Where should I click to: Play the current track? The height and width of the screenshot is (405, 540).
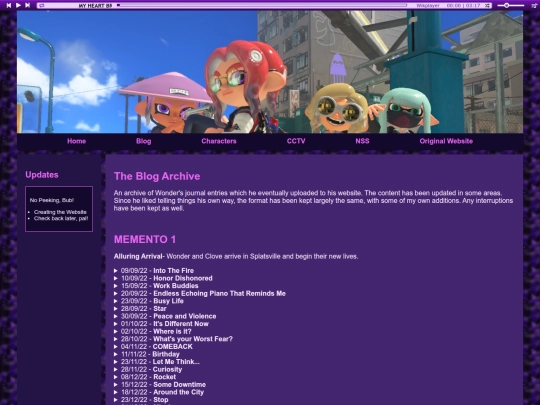[18, 5]
